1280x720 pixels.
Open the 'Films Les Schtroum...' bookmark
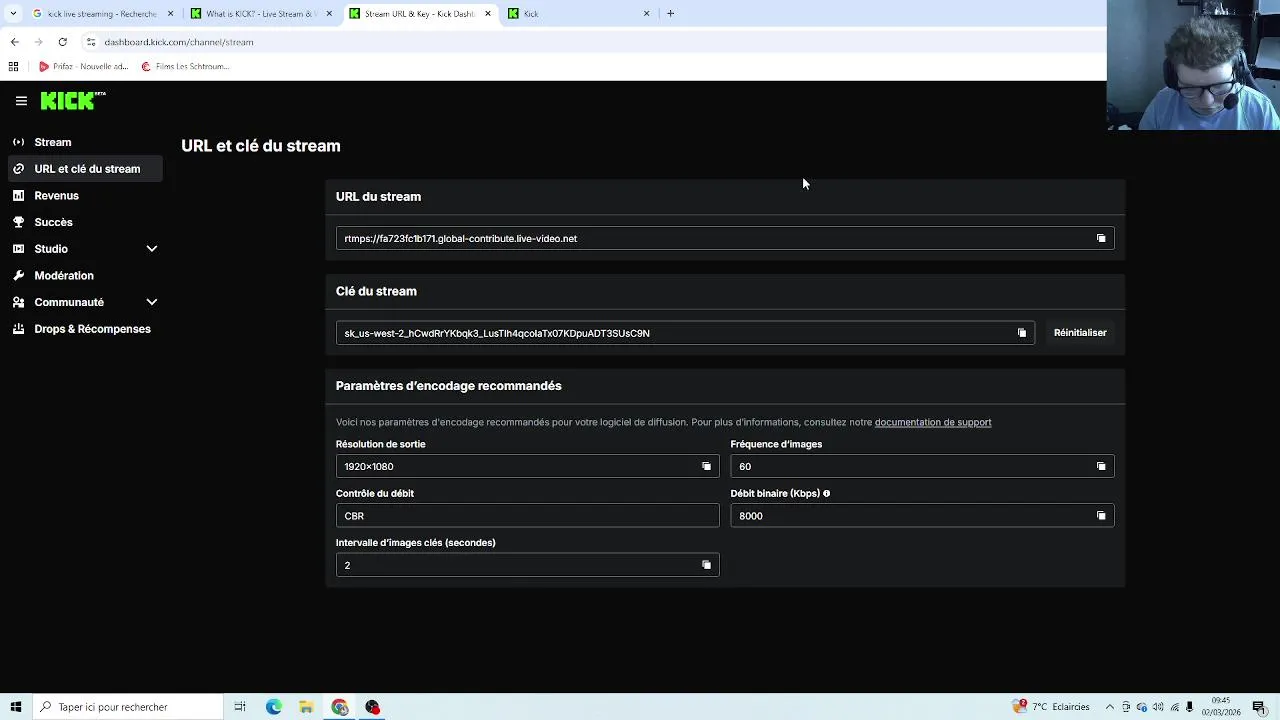186,66
